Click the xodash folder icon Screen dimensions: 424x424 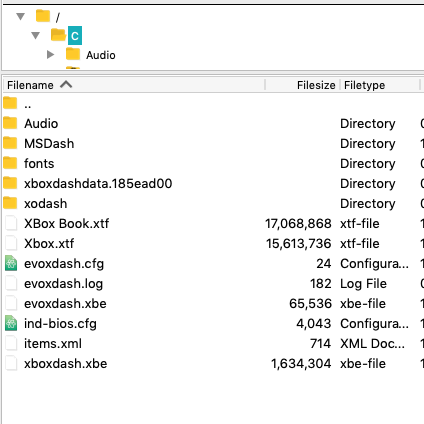(x=10, y=203)
